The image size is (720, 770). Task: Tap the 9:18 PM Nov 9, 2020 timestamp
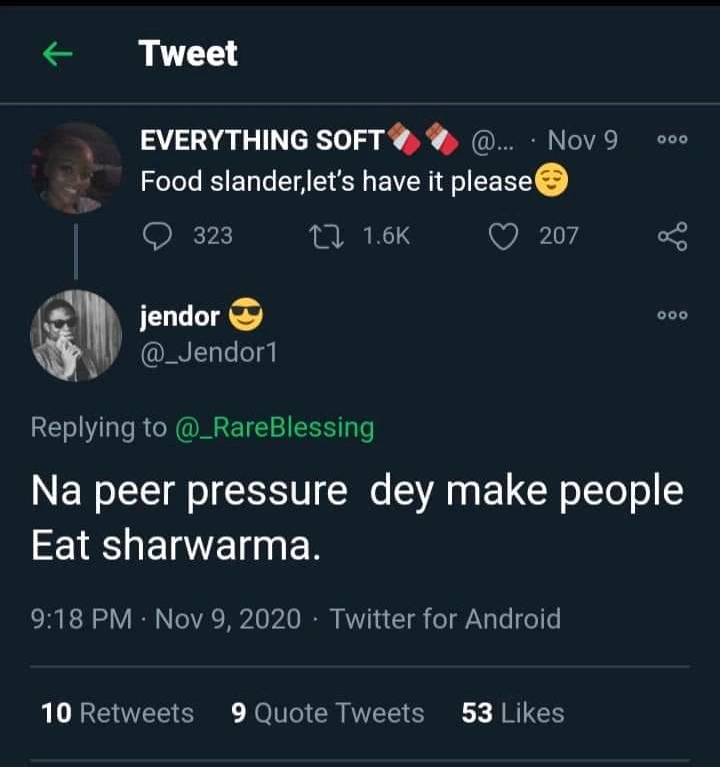(165, 619)
